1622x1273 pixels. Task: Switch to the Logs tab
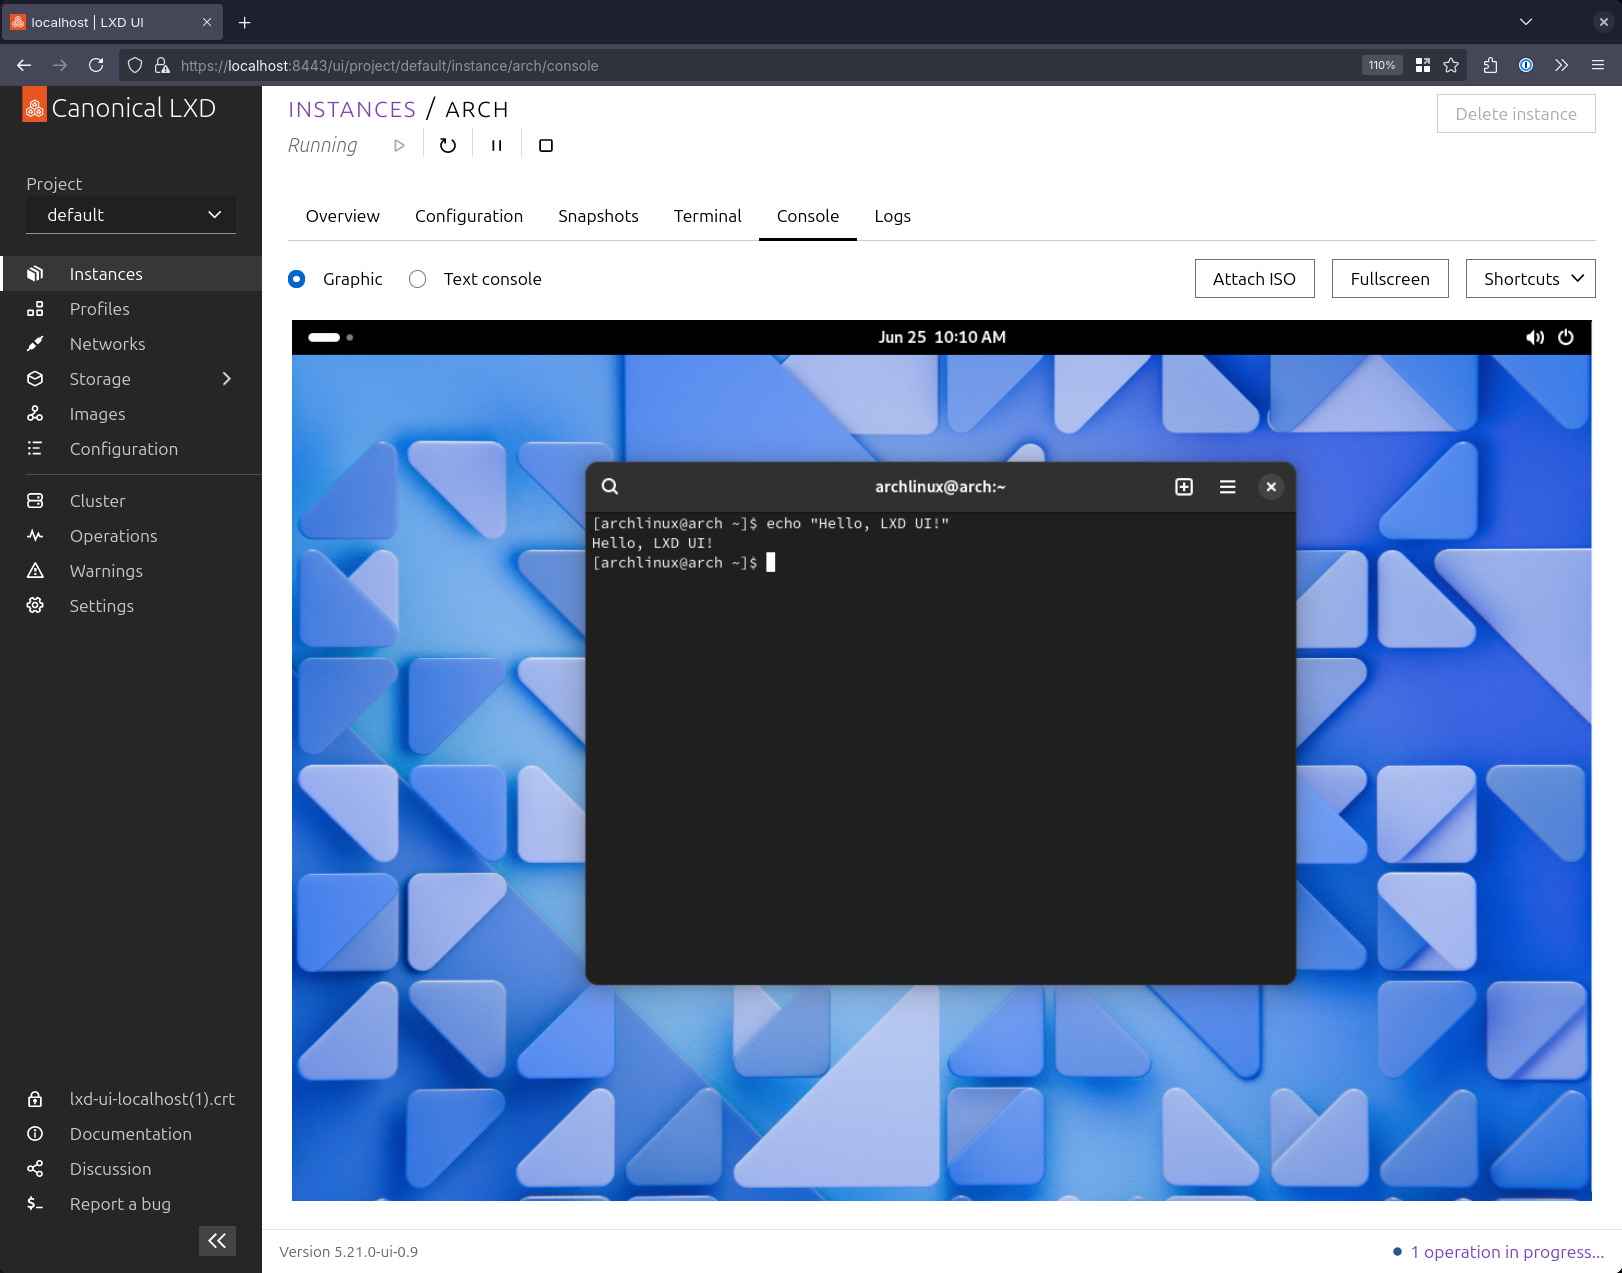[892, 216]
